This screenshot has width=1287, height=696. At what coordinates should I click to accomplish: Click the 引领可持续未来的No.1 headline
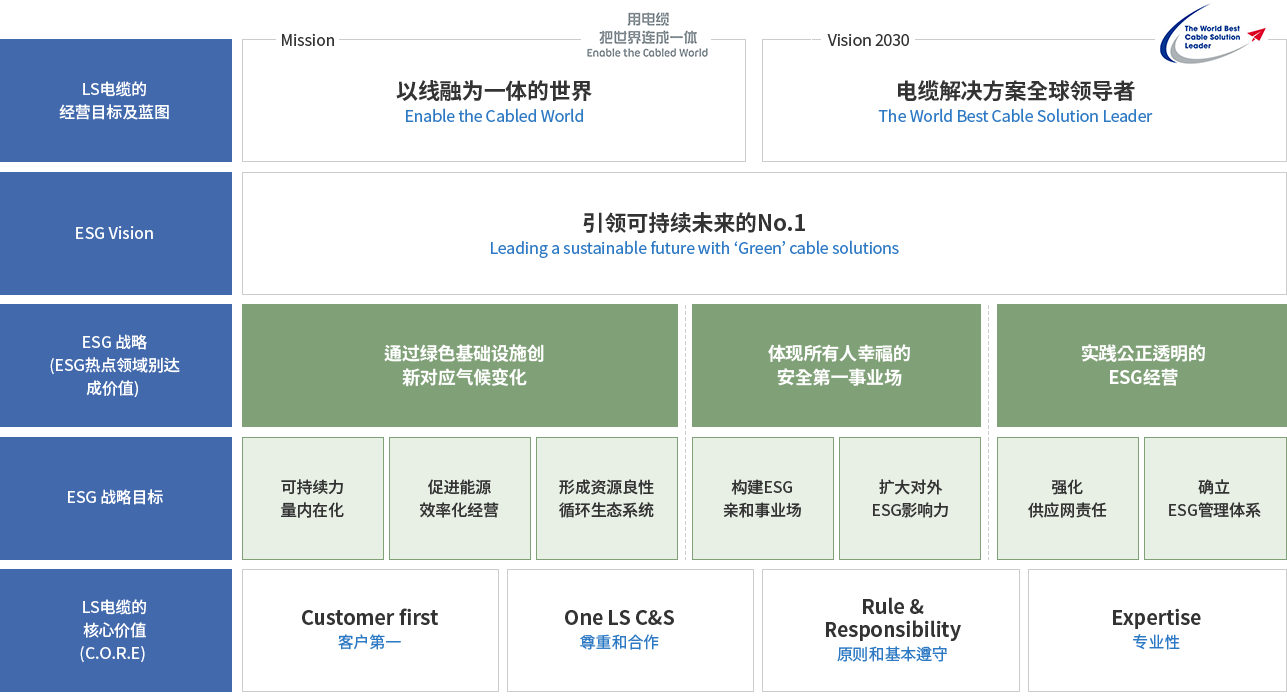pyautogui.click(x=694, y=222)
